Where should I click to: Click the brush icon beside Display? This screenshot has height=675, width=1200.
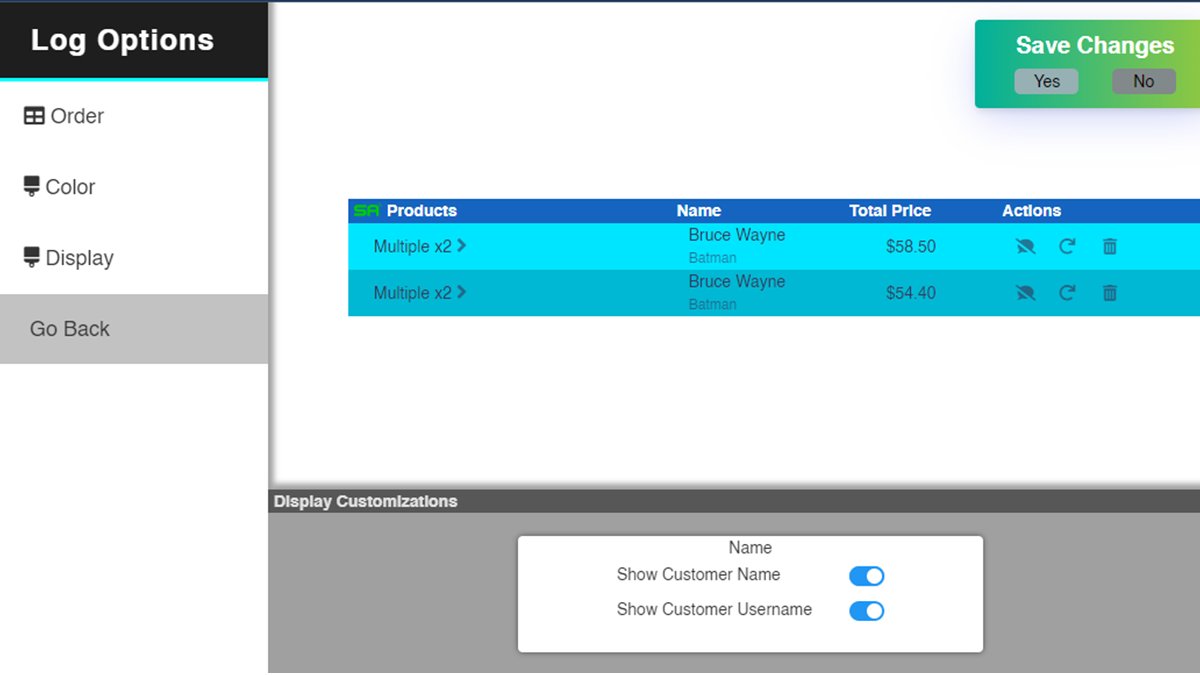coord(32,258)
